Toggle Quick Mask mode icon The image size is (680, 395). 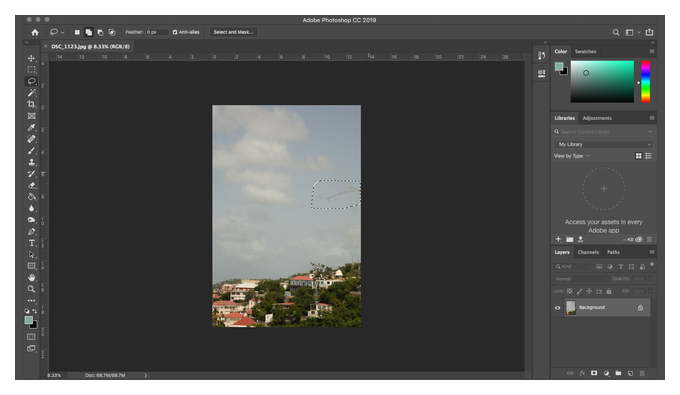(31, 337)
